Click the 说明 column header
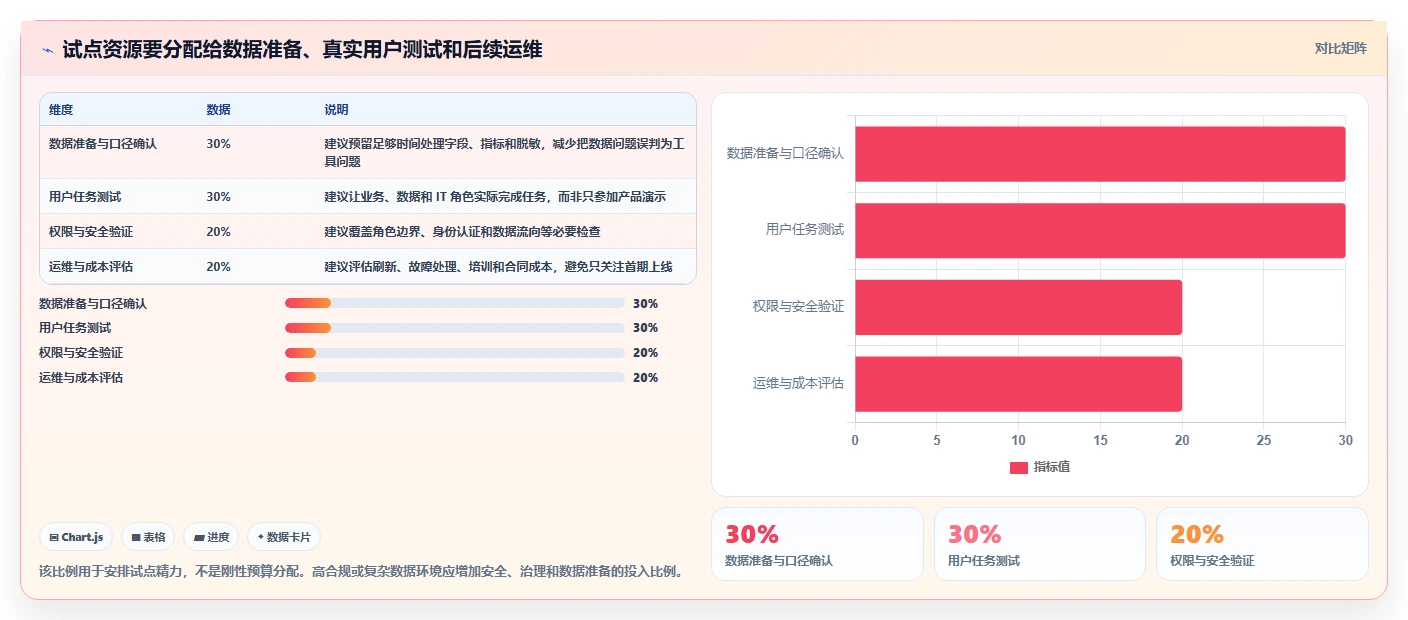 pyautogui.click(x=336, y=109)
